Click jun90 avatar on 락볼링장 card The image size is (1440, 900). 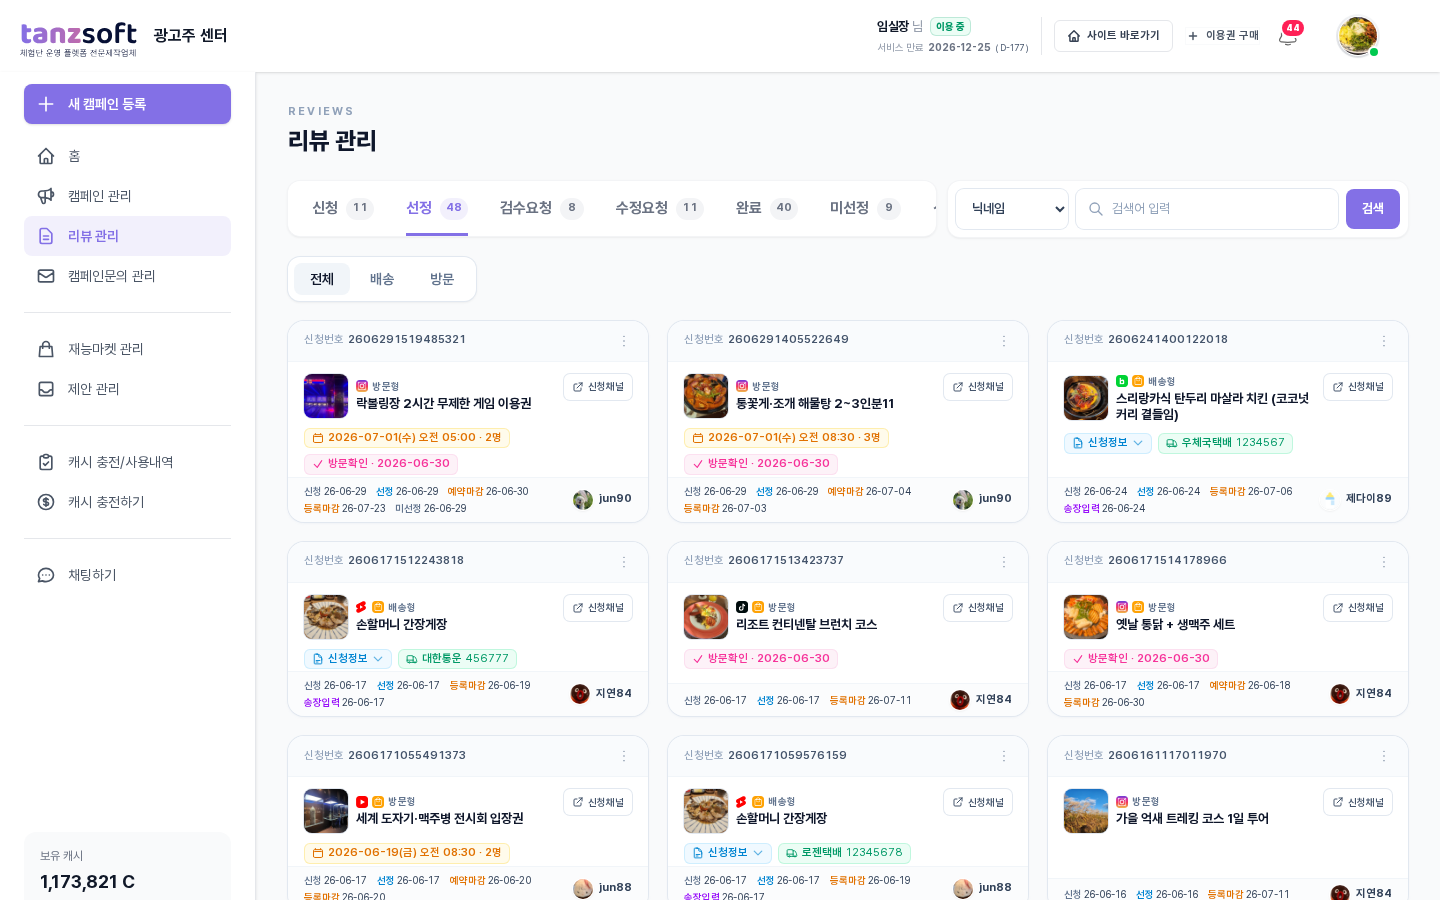pos(583,499)
